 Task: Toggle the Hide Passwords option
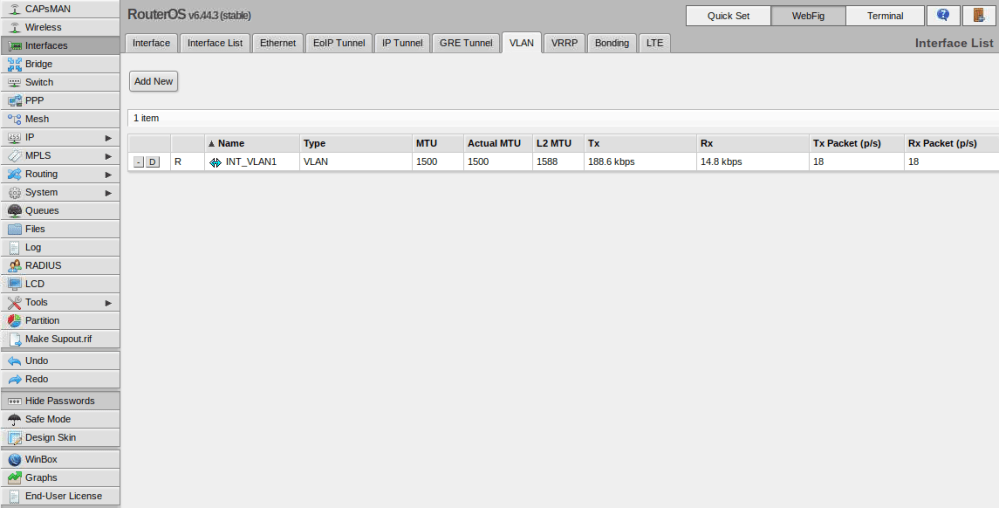click(60, 401)
